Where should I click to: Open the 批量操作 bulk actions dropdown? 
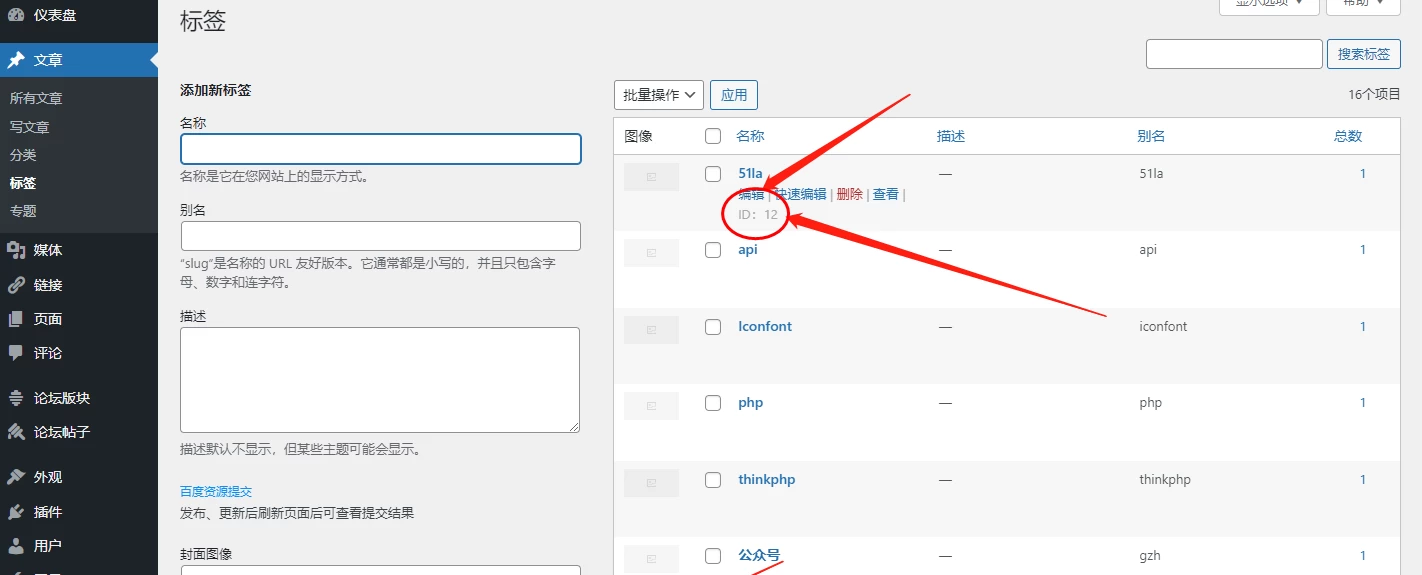[659, 95]
